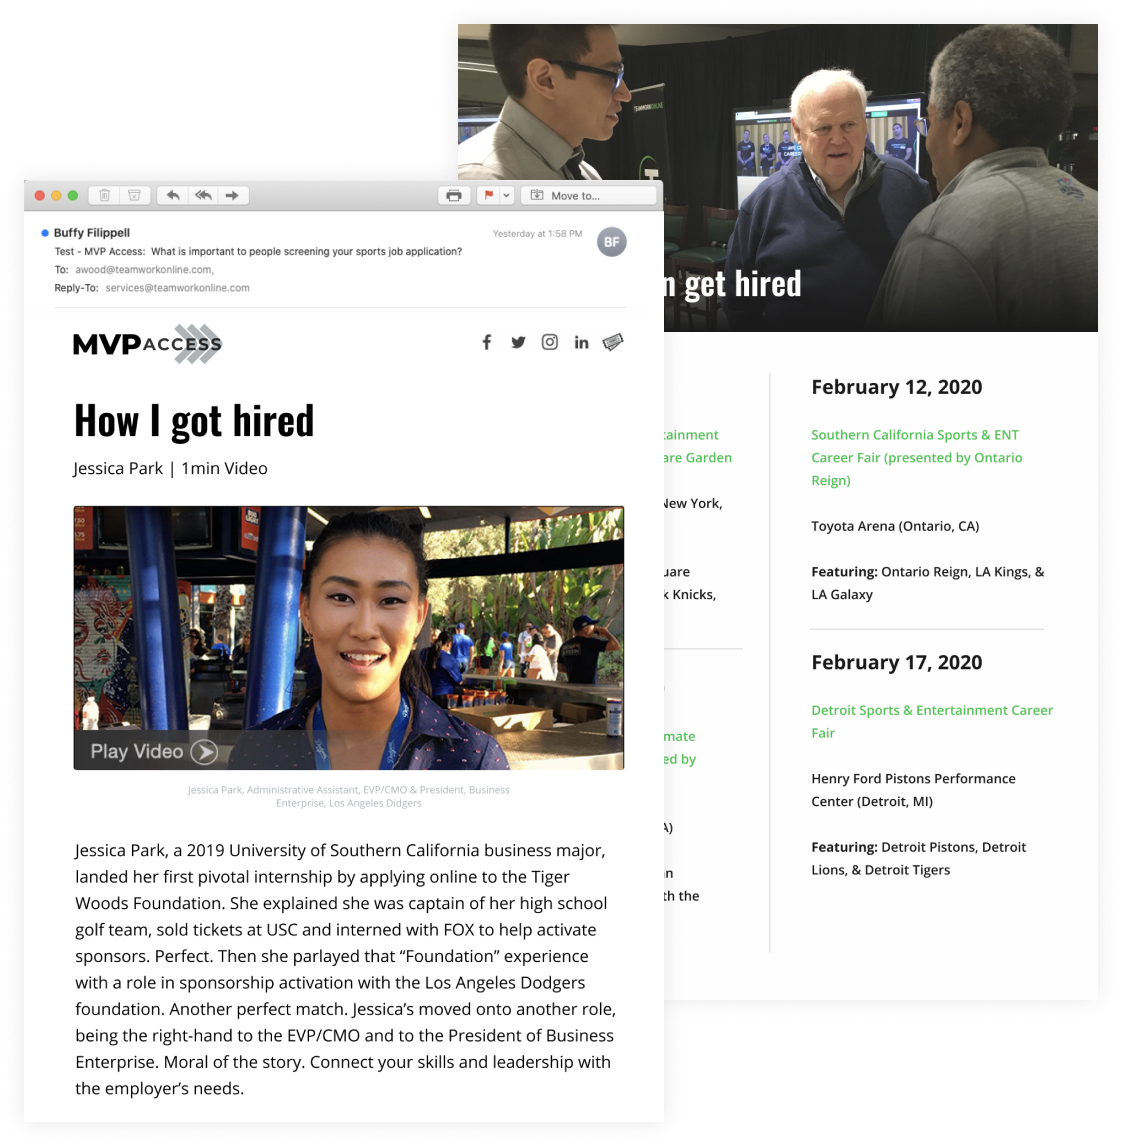Open the Move to... mailbox selector
Image resolution: width=1122 pixels, height=1146 pixels.
(588, 195)
